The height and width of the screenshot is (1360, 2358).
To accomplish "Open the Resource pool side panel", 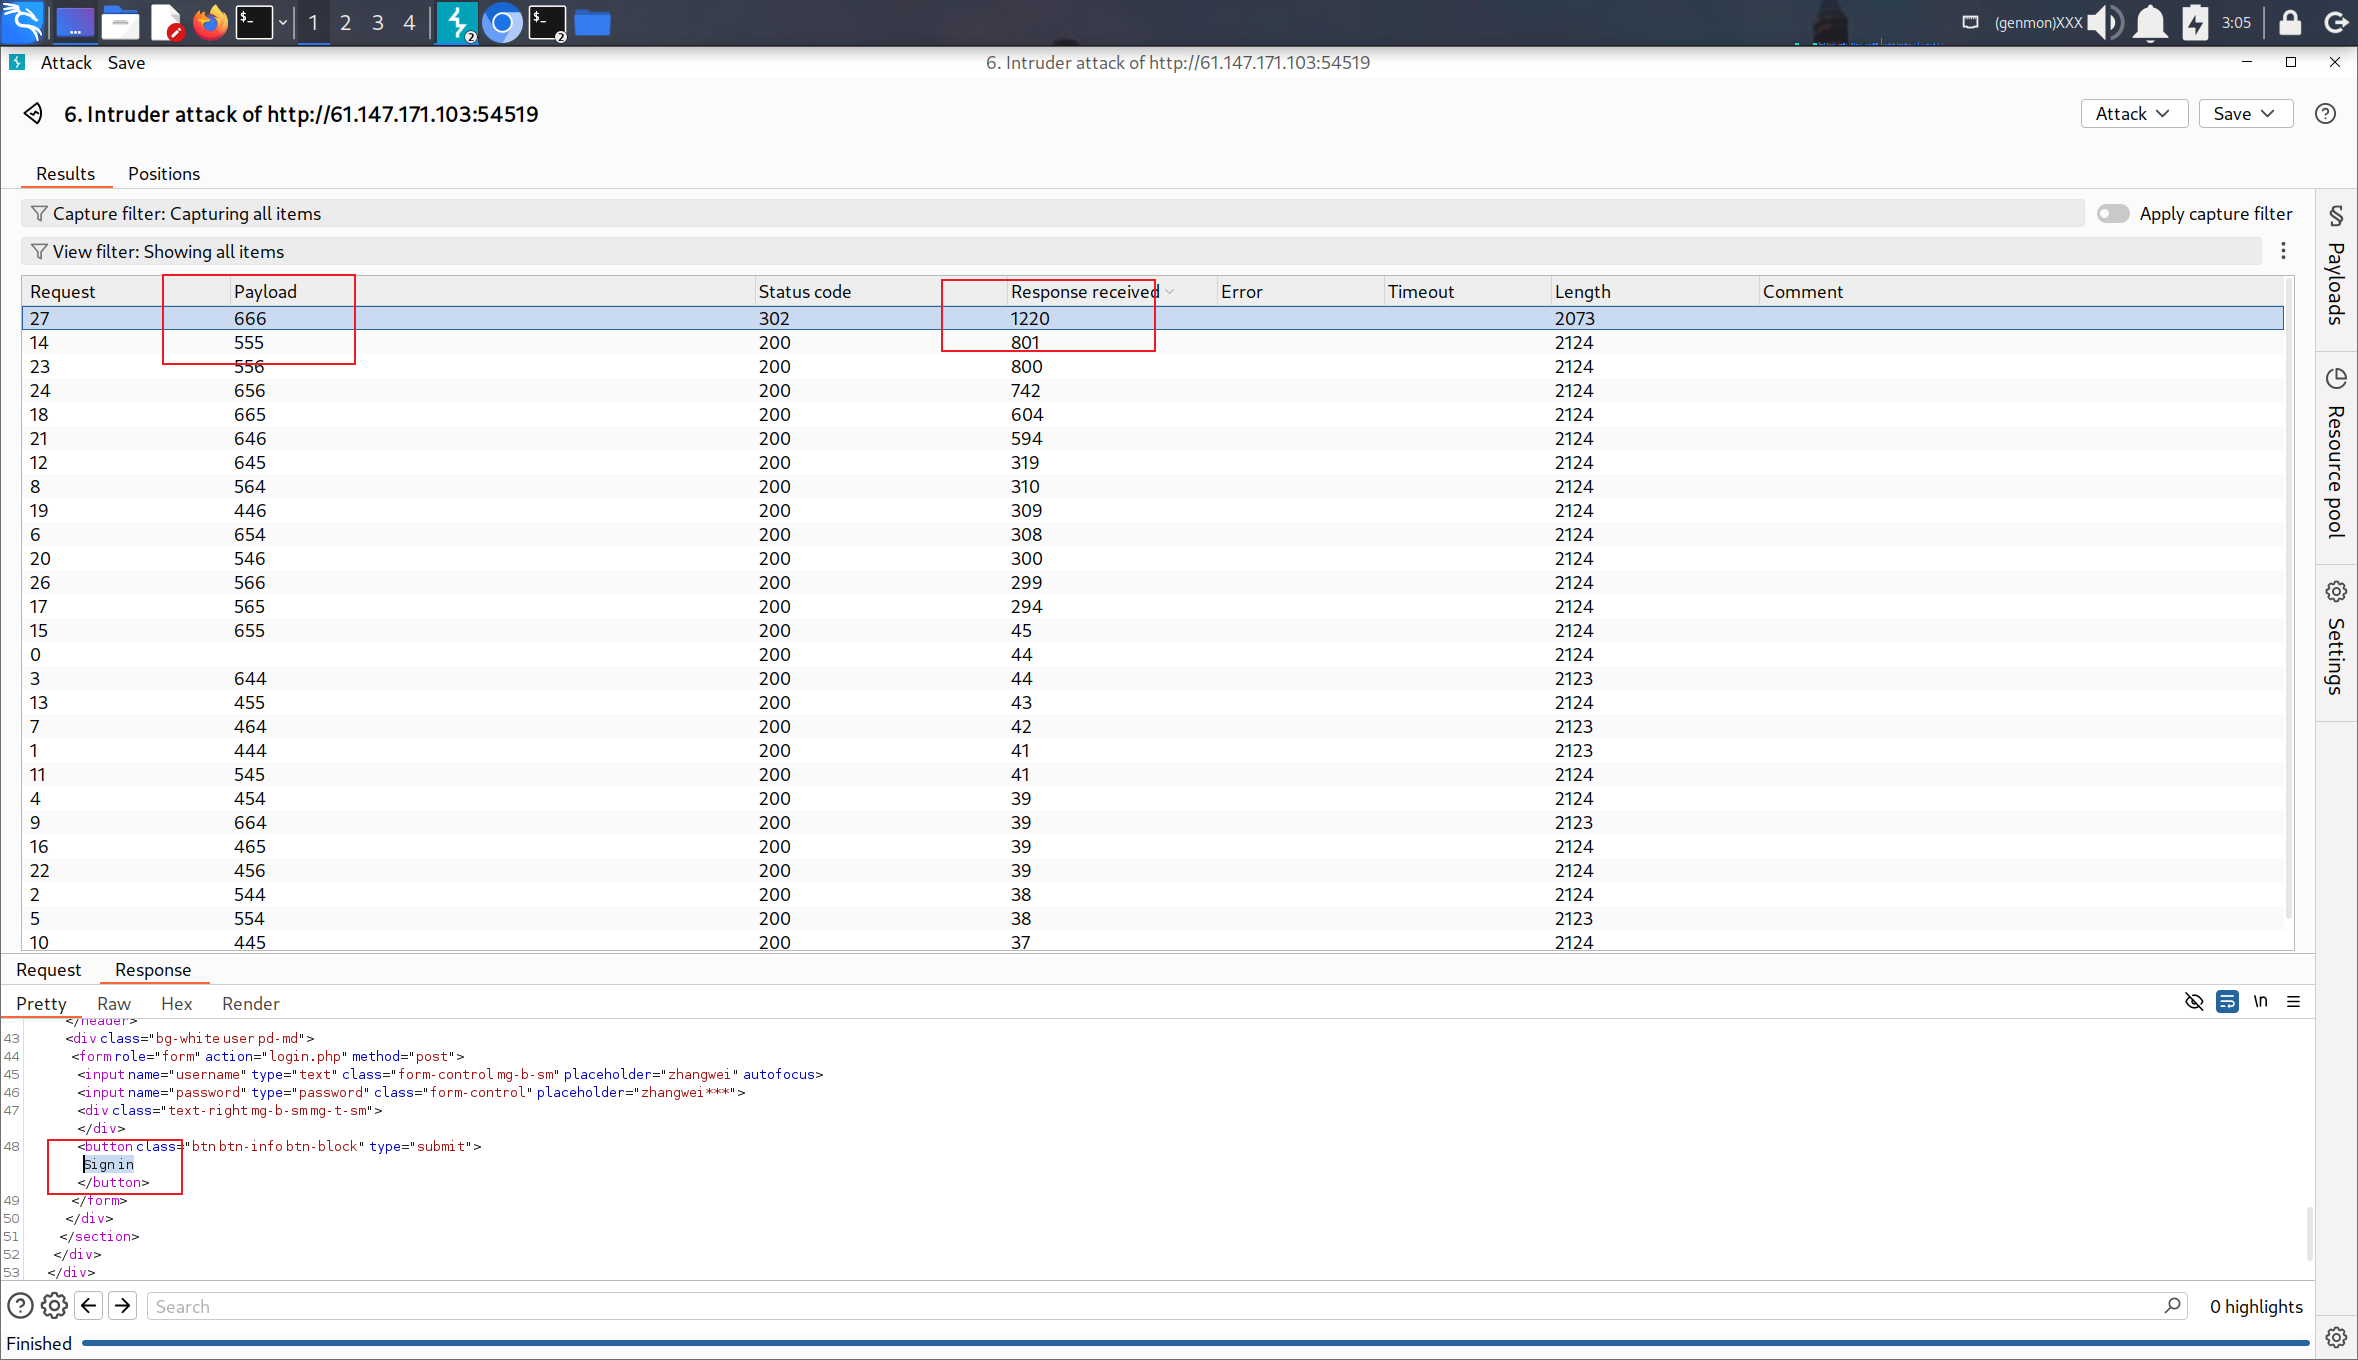I will [x=2336, y=455].
